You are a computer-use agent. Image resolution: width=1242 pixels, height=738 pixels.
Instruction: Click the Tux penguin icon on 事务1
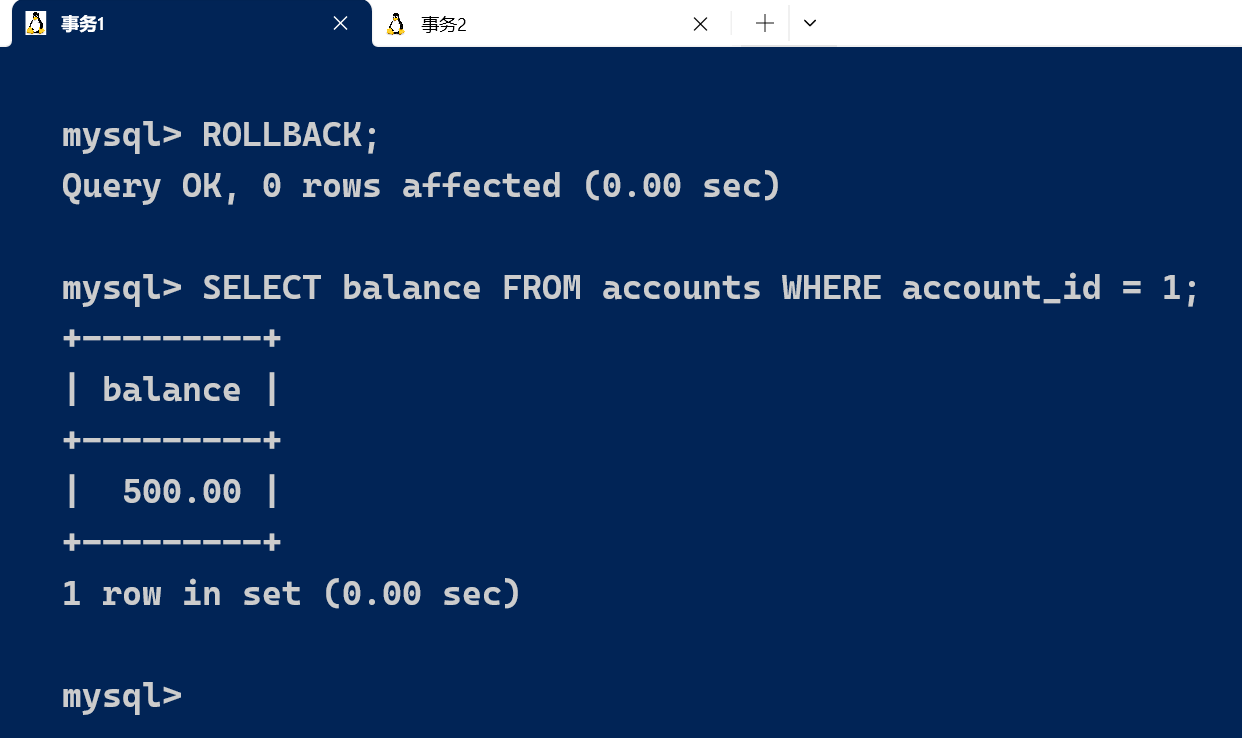pyautogui.click(x=36, y=23)
